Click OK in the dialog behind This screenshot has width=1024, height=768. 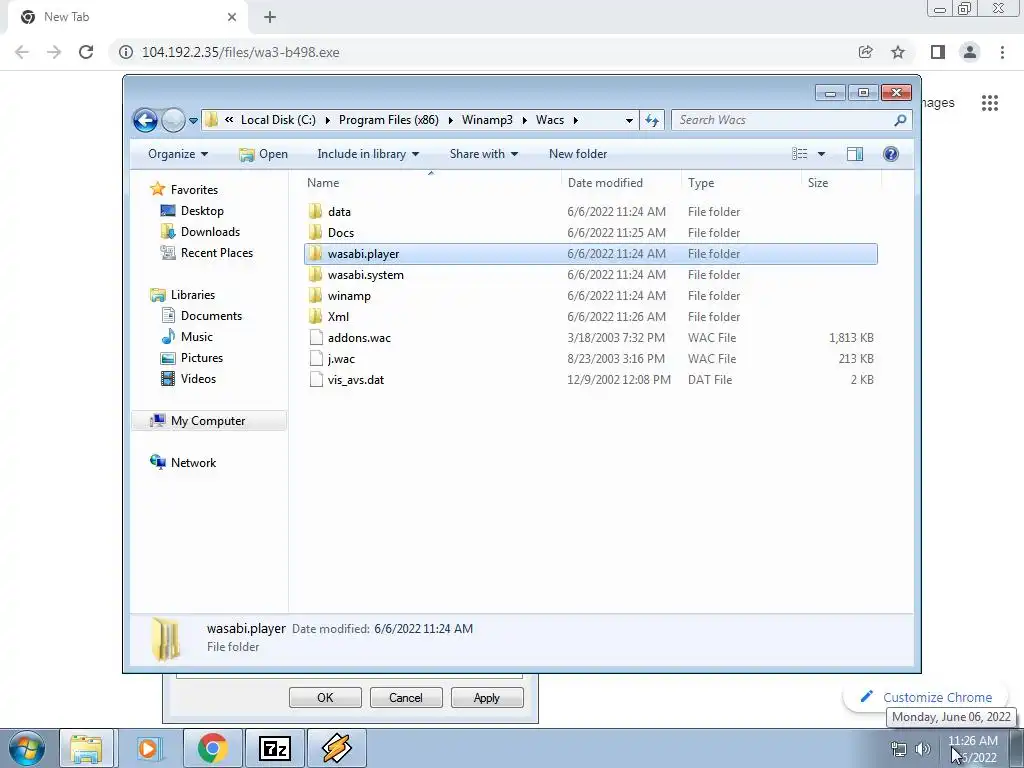325,697
